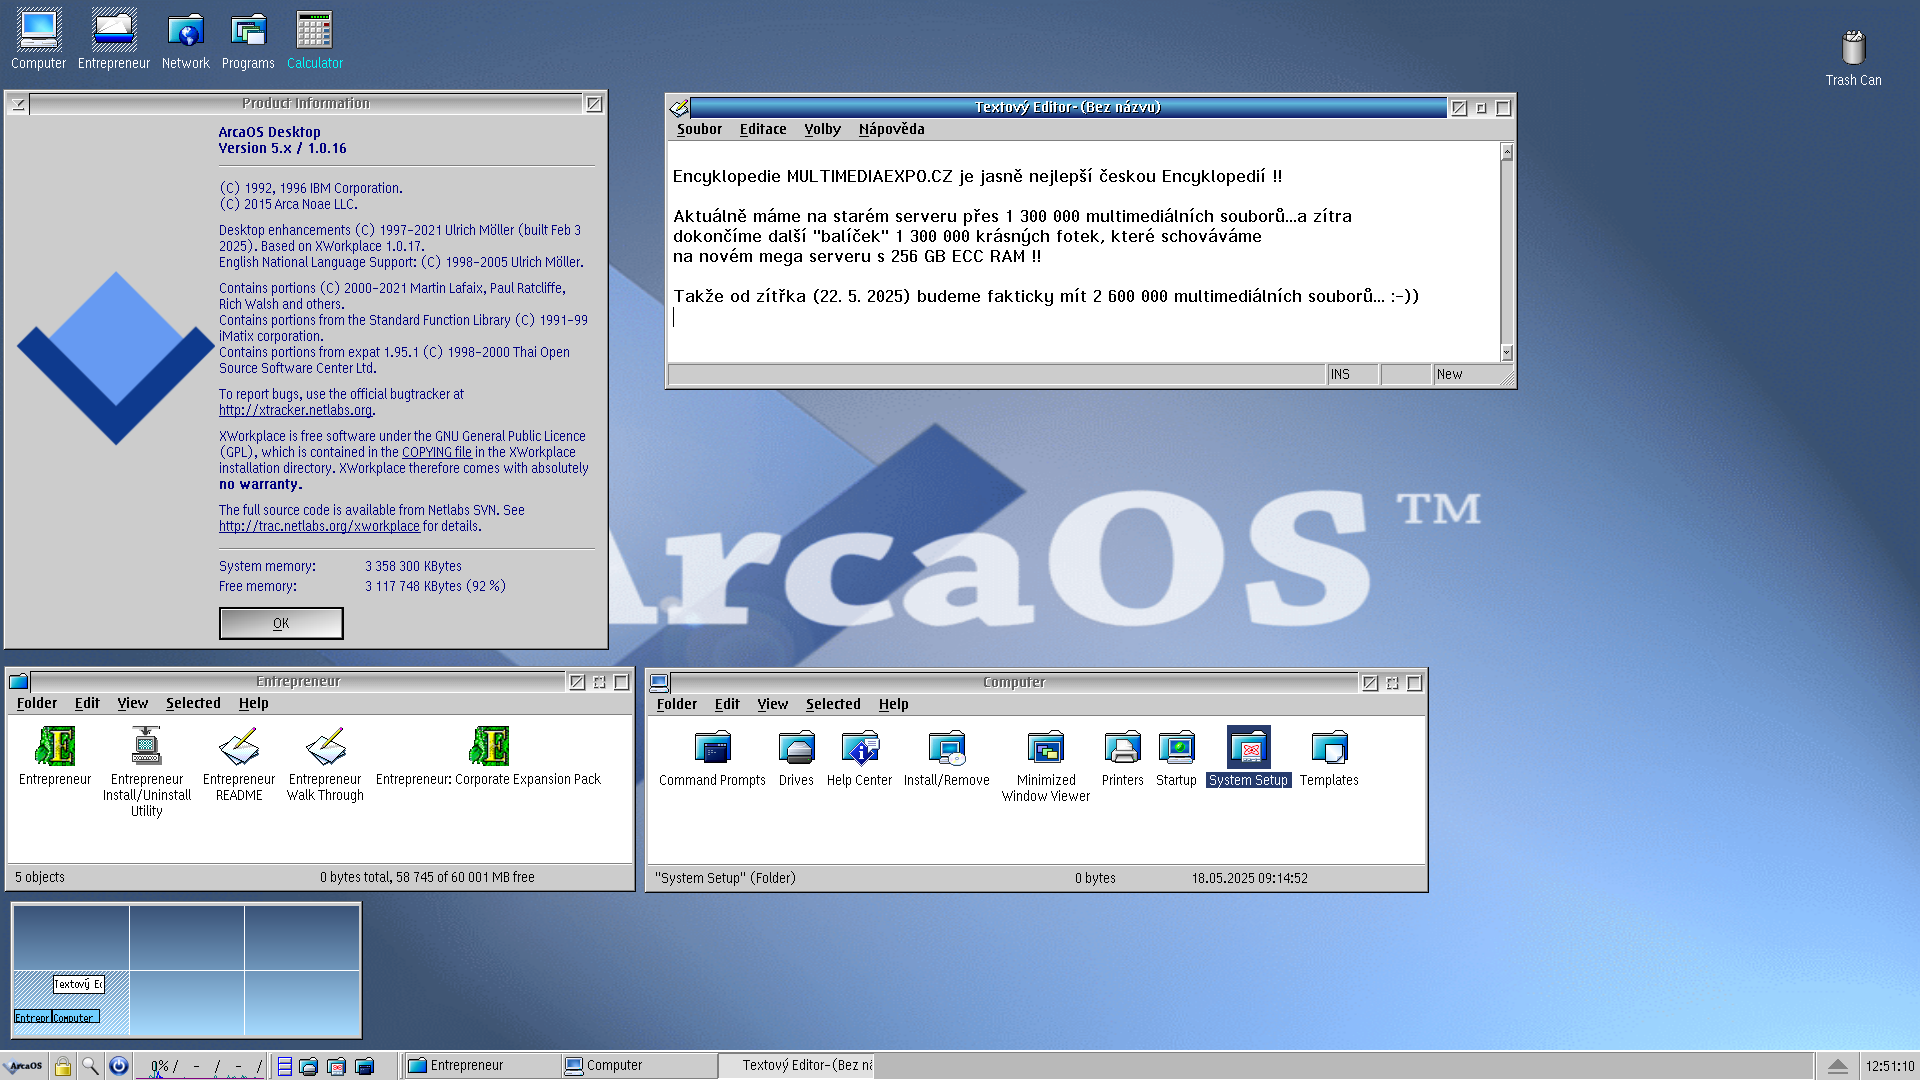The width and height of the screenshot is (1920, 1080).
Task: Open the Help Center icon
Action: (859, 748)
